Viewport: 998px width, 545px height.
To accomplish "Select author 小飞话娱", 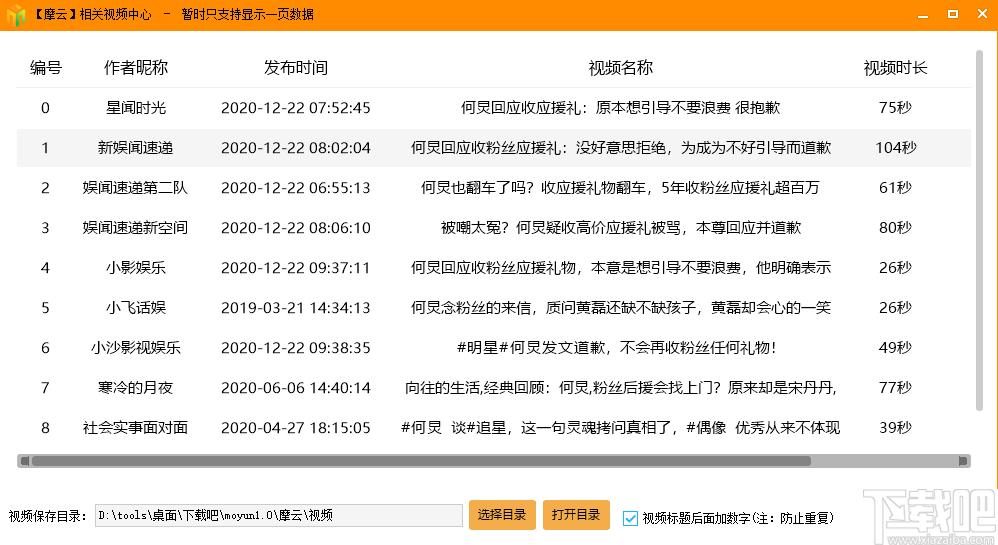I will (x=136, y=308).
